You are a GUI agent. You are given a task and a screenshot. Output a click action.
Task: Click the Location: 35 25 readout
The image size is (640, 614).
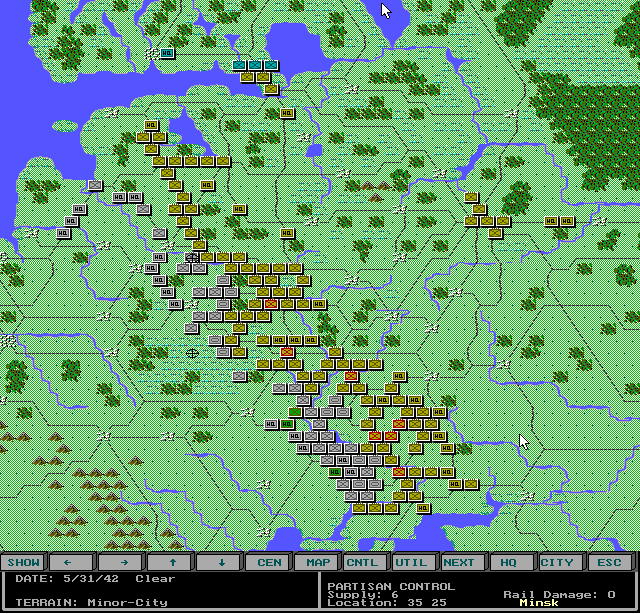point(387,603)
